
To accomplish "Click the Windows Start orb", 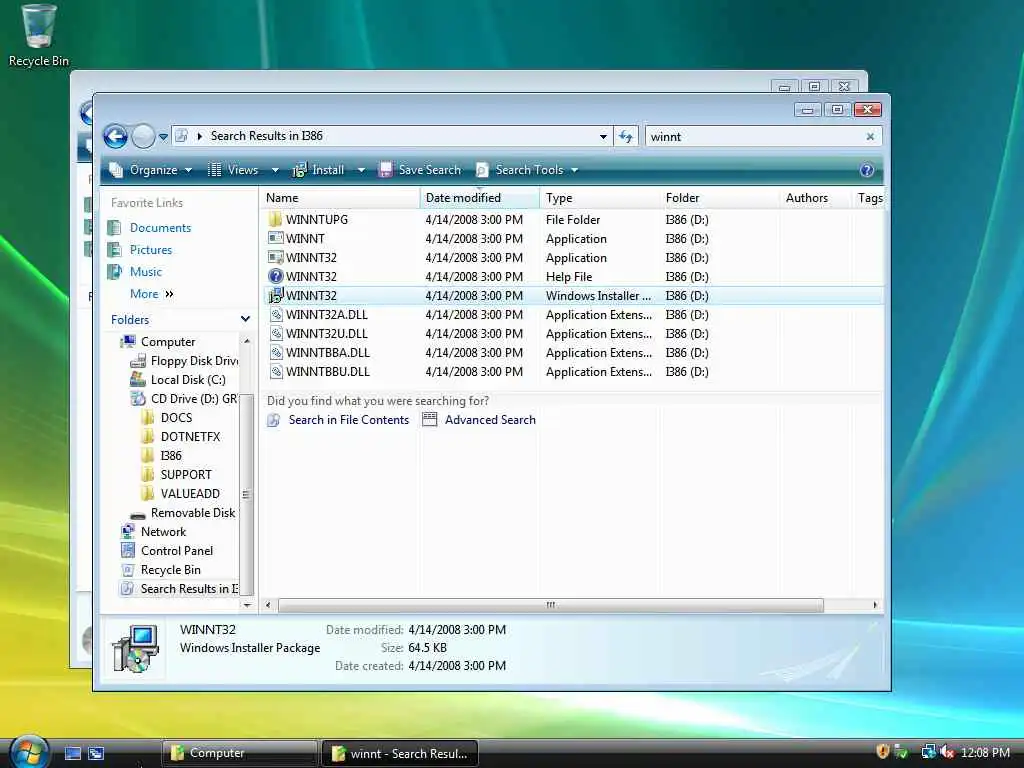I will pyautogui.click(x=29, y=752).
